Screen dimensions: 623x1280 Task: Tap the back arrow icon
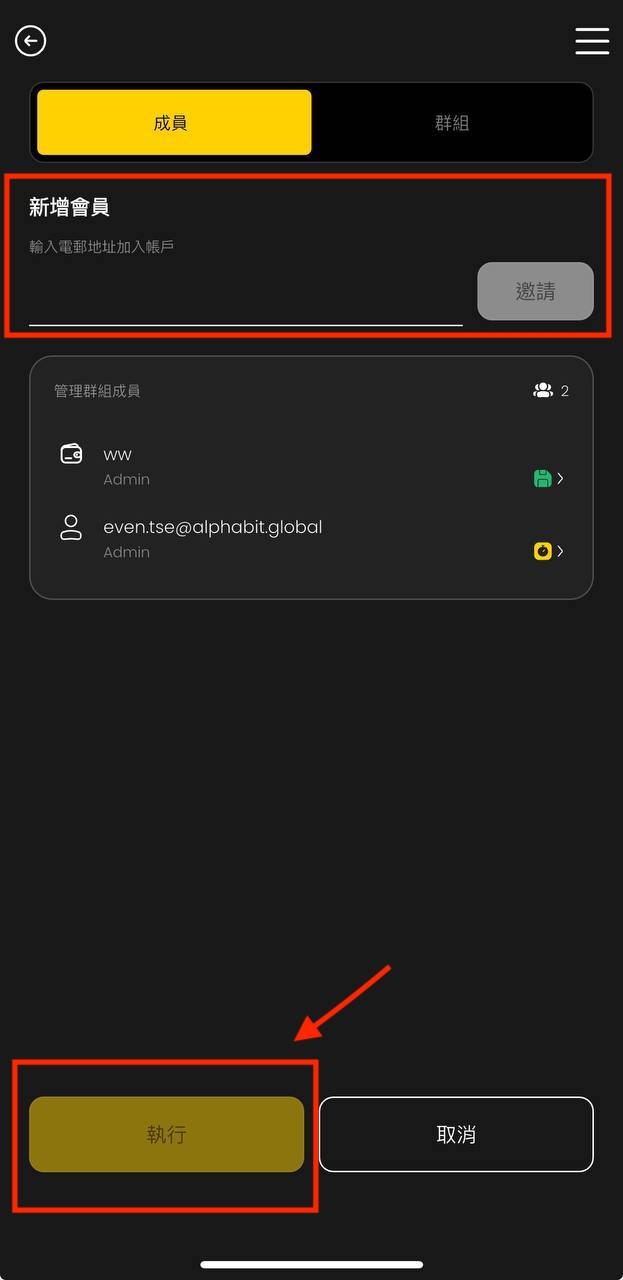[x=31, y=41]
